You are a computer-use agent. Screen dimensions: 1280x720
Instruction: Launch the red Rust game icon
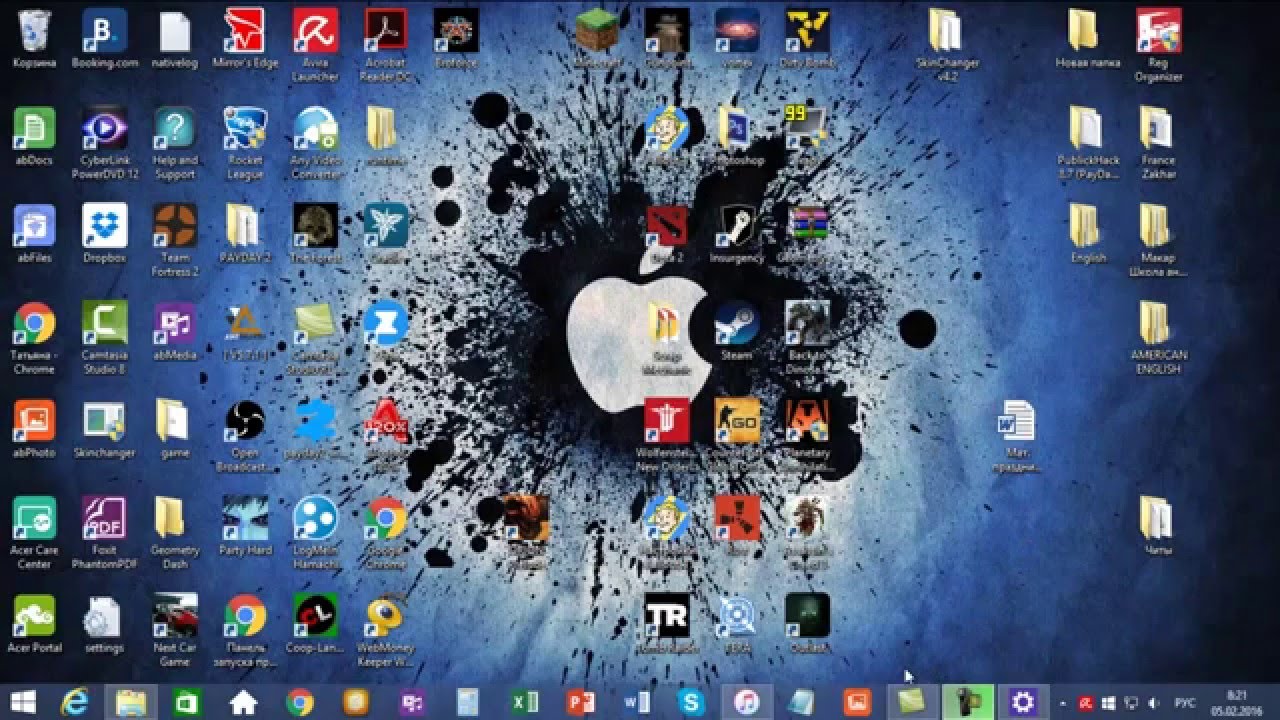(737, 518)
